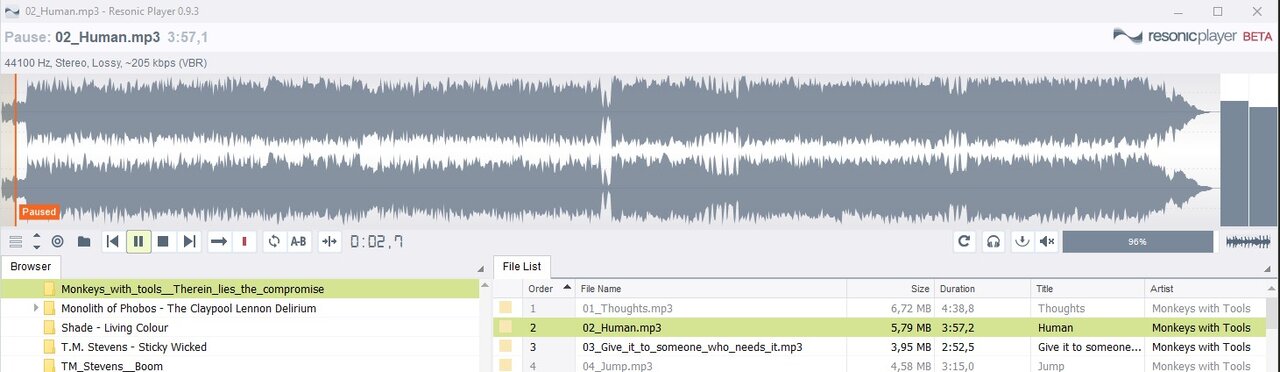Click the target circle icon

click(58, 241)
